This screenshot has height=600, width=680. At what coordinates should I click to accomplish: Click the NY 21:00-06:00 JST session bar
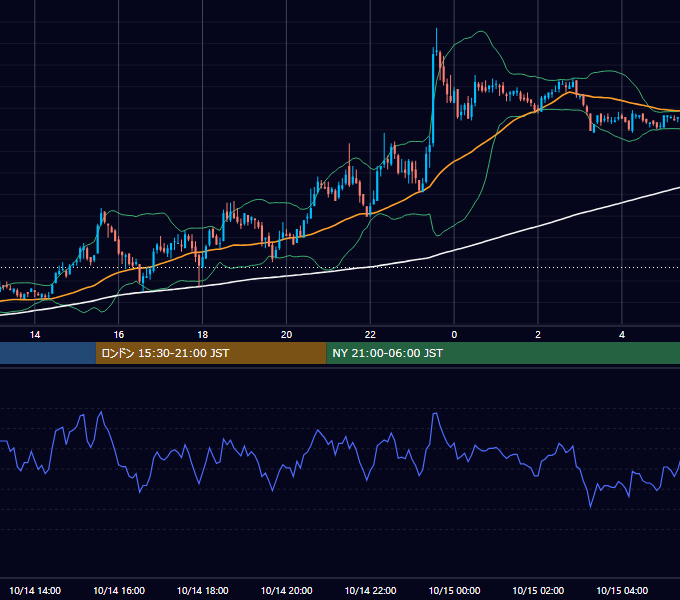[x=503, y=353]
